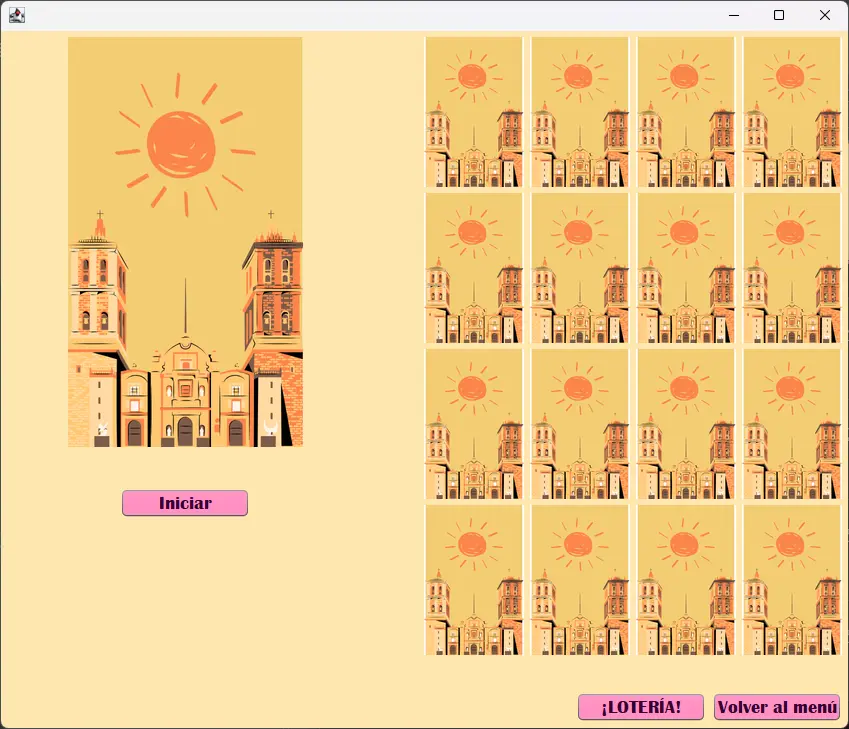Mark board card in bottom row, second column
Image resolution: width=849 pixels, height=729 pixels.
coord(580,580)
